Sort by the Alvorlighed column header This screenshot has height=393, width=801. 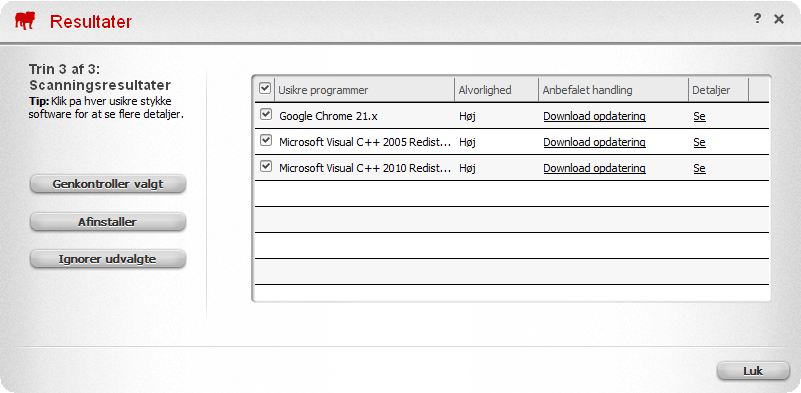click(496, 90)
